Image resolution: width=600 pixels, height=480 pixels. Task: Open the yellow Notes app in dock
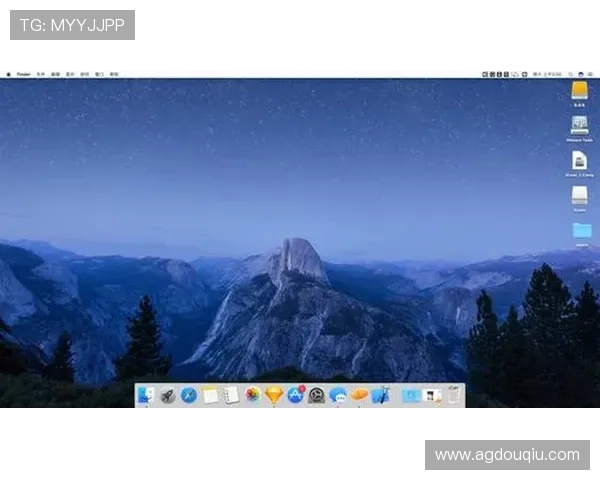[211, 395]
